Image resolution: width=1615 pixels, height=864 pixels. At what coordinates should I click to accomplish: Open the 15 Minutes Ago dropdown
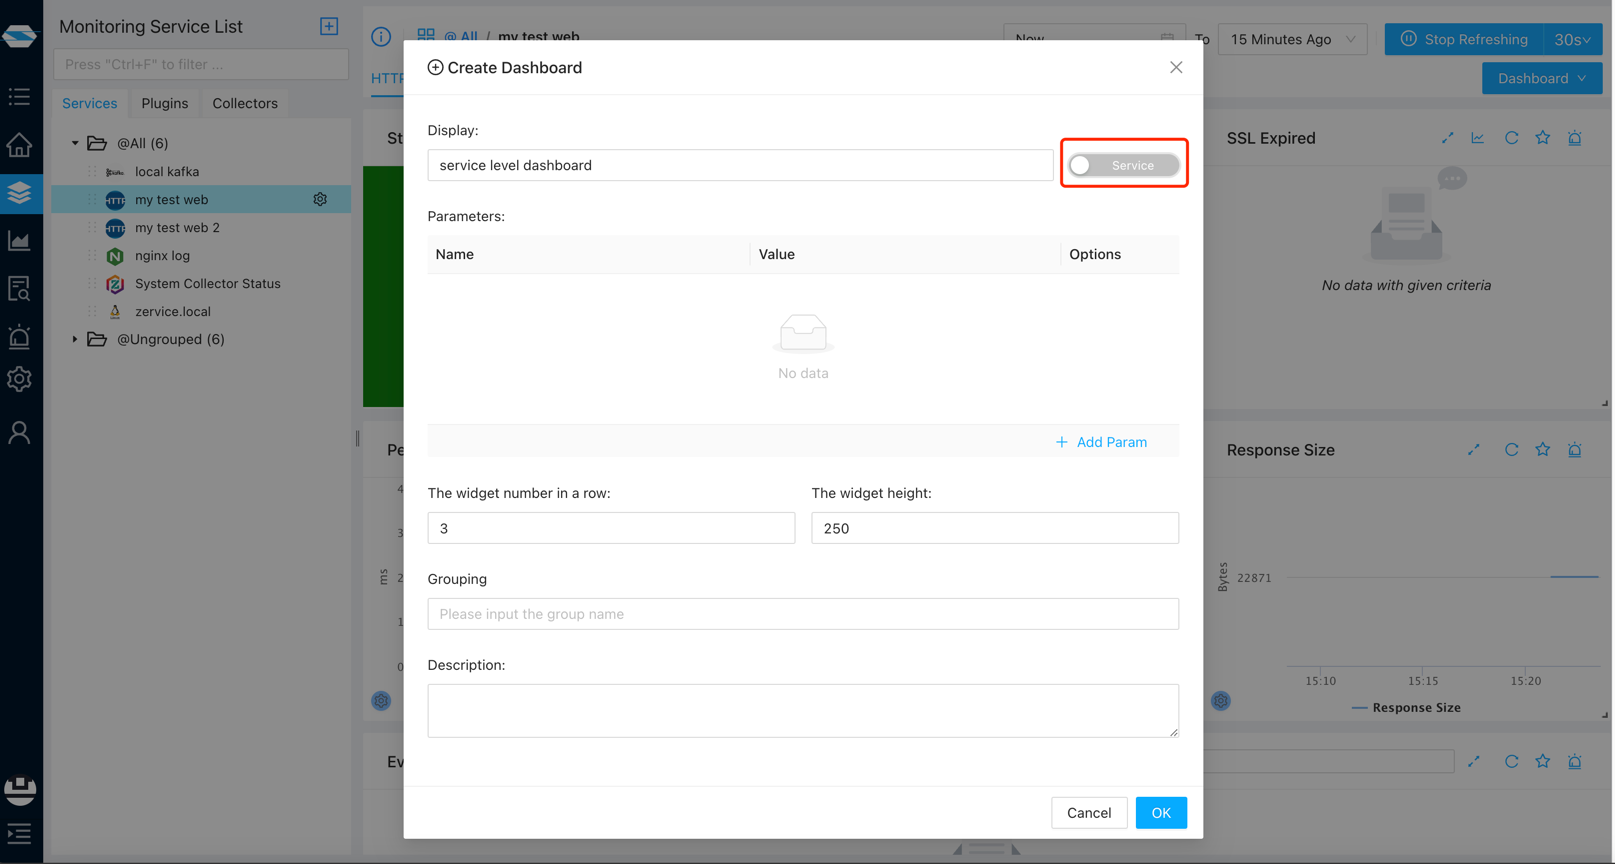[1292, 39]
